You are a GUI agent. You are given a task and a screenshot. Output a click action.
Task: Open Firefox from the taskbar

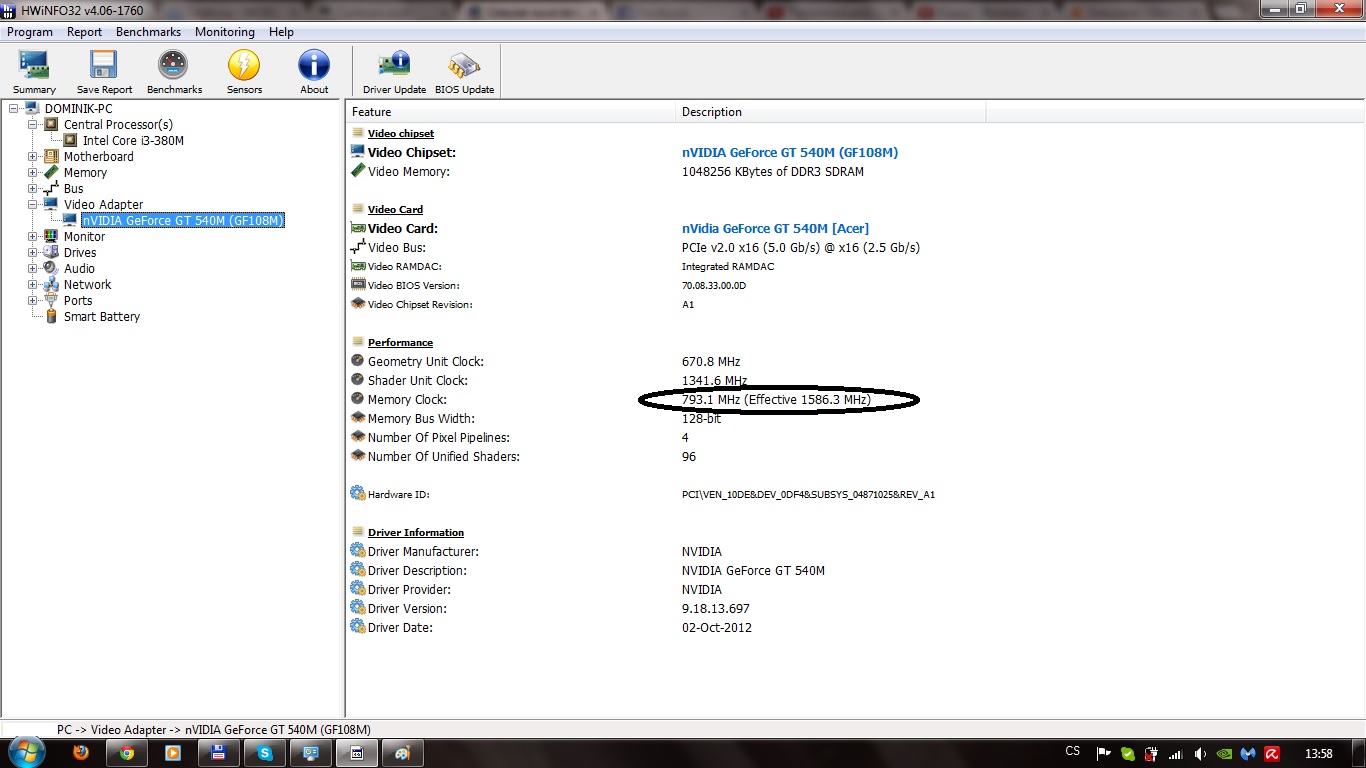81,753
